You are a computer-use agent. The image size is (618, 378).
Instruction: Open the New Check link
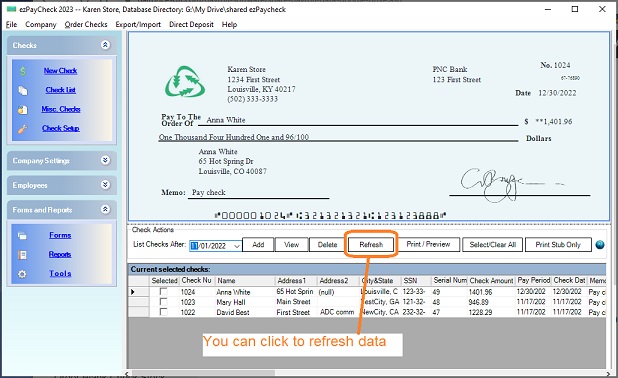pyautogui.click(x=60, y=71)
